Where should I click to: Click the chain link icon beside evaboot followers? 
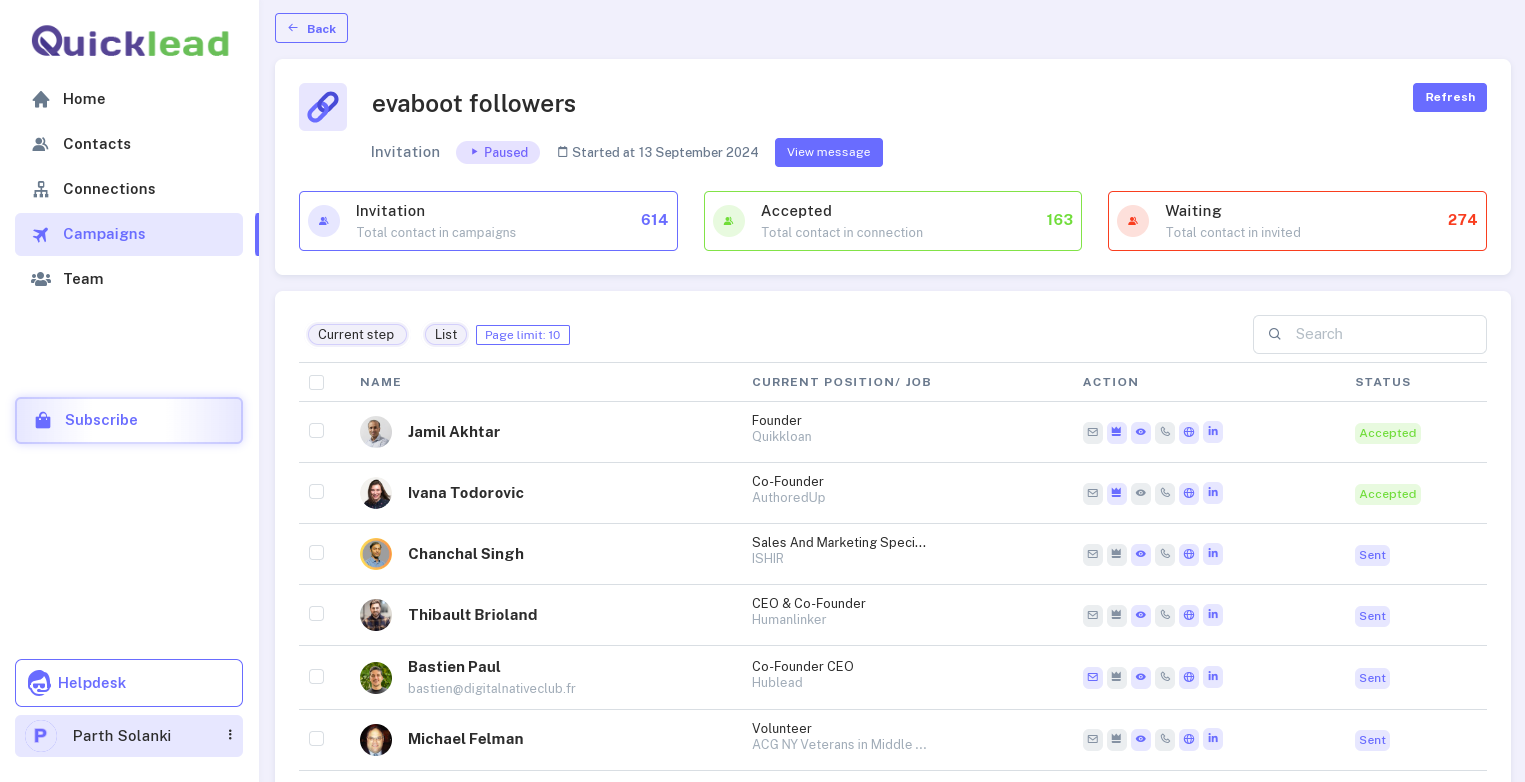click(322, 106)
